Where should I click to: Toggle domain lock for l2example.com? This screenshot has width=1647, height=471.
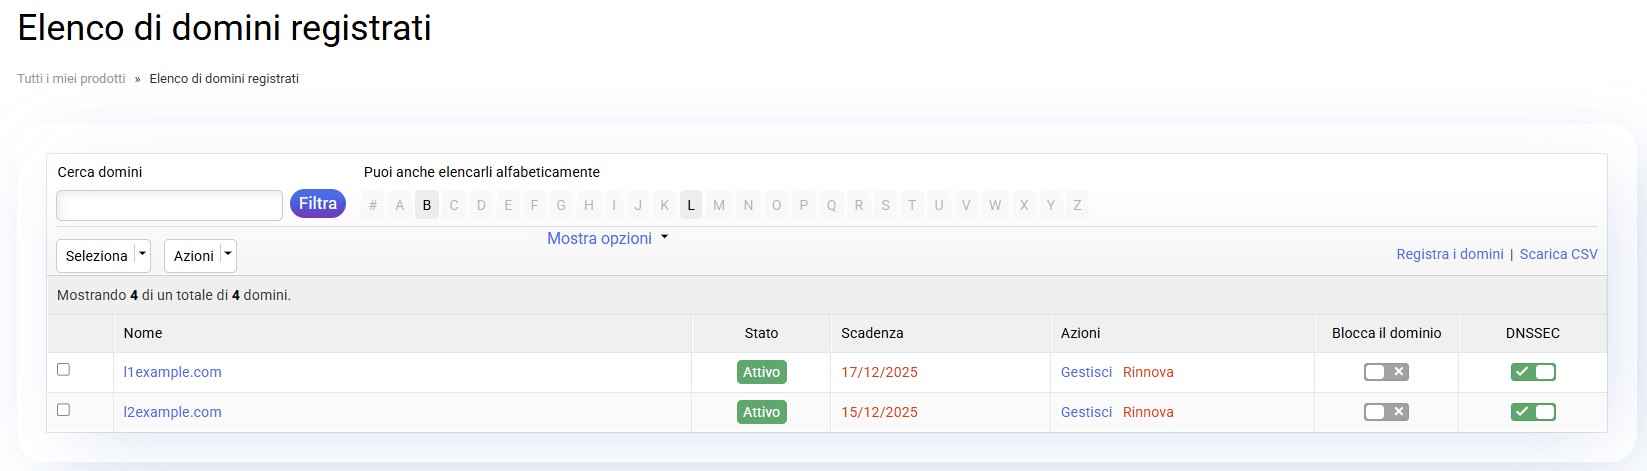(1386, 412)
